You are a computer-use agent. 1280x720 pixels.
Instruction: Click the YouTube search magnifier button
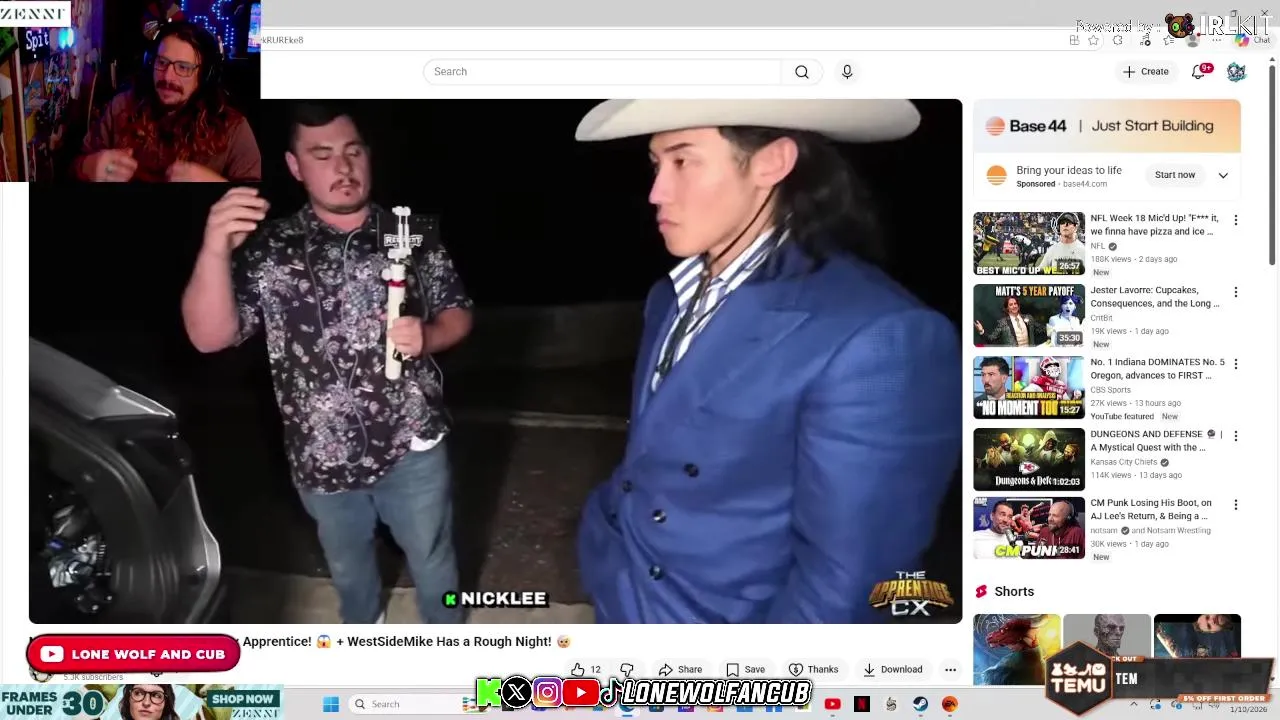click(802, 72)
